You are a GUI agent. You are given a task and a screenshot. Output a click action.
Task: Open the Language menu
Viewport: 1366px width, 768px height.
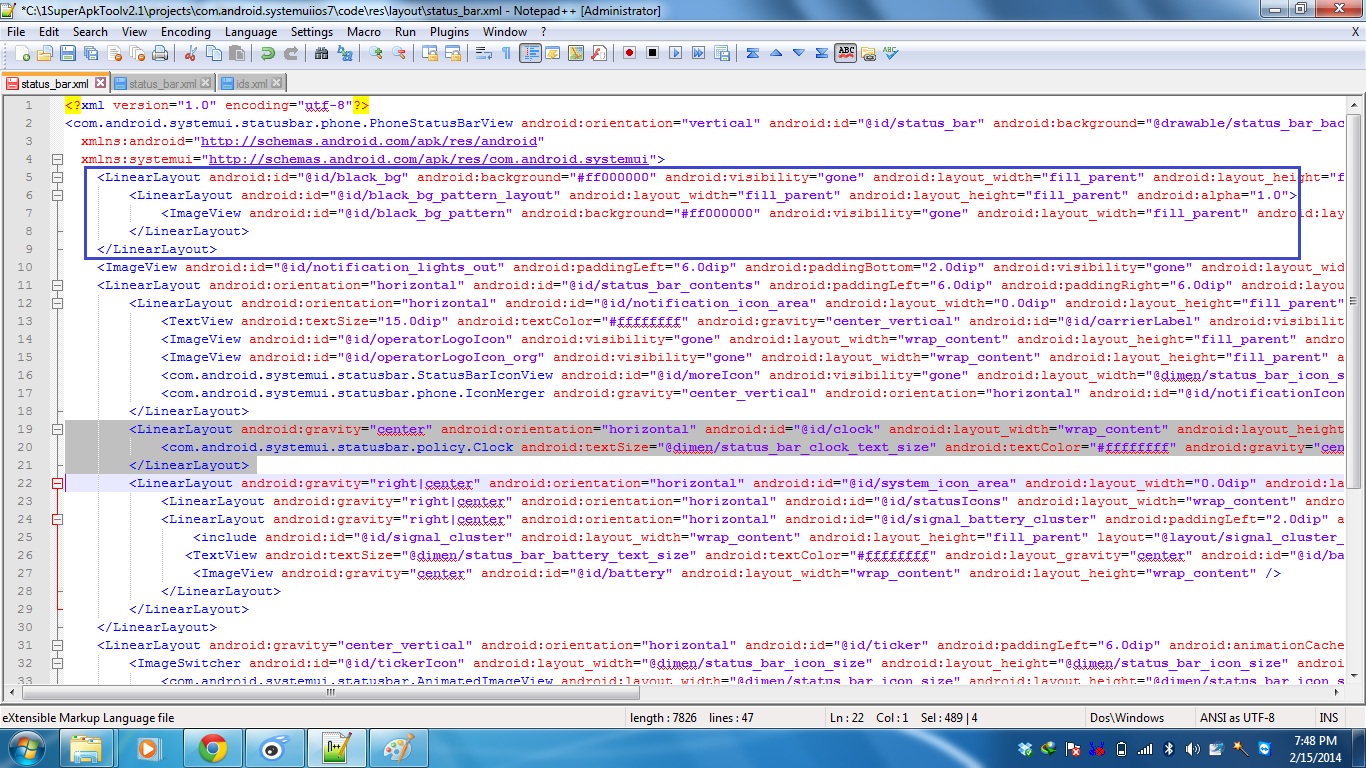[x=251, y=31]
